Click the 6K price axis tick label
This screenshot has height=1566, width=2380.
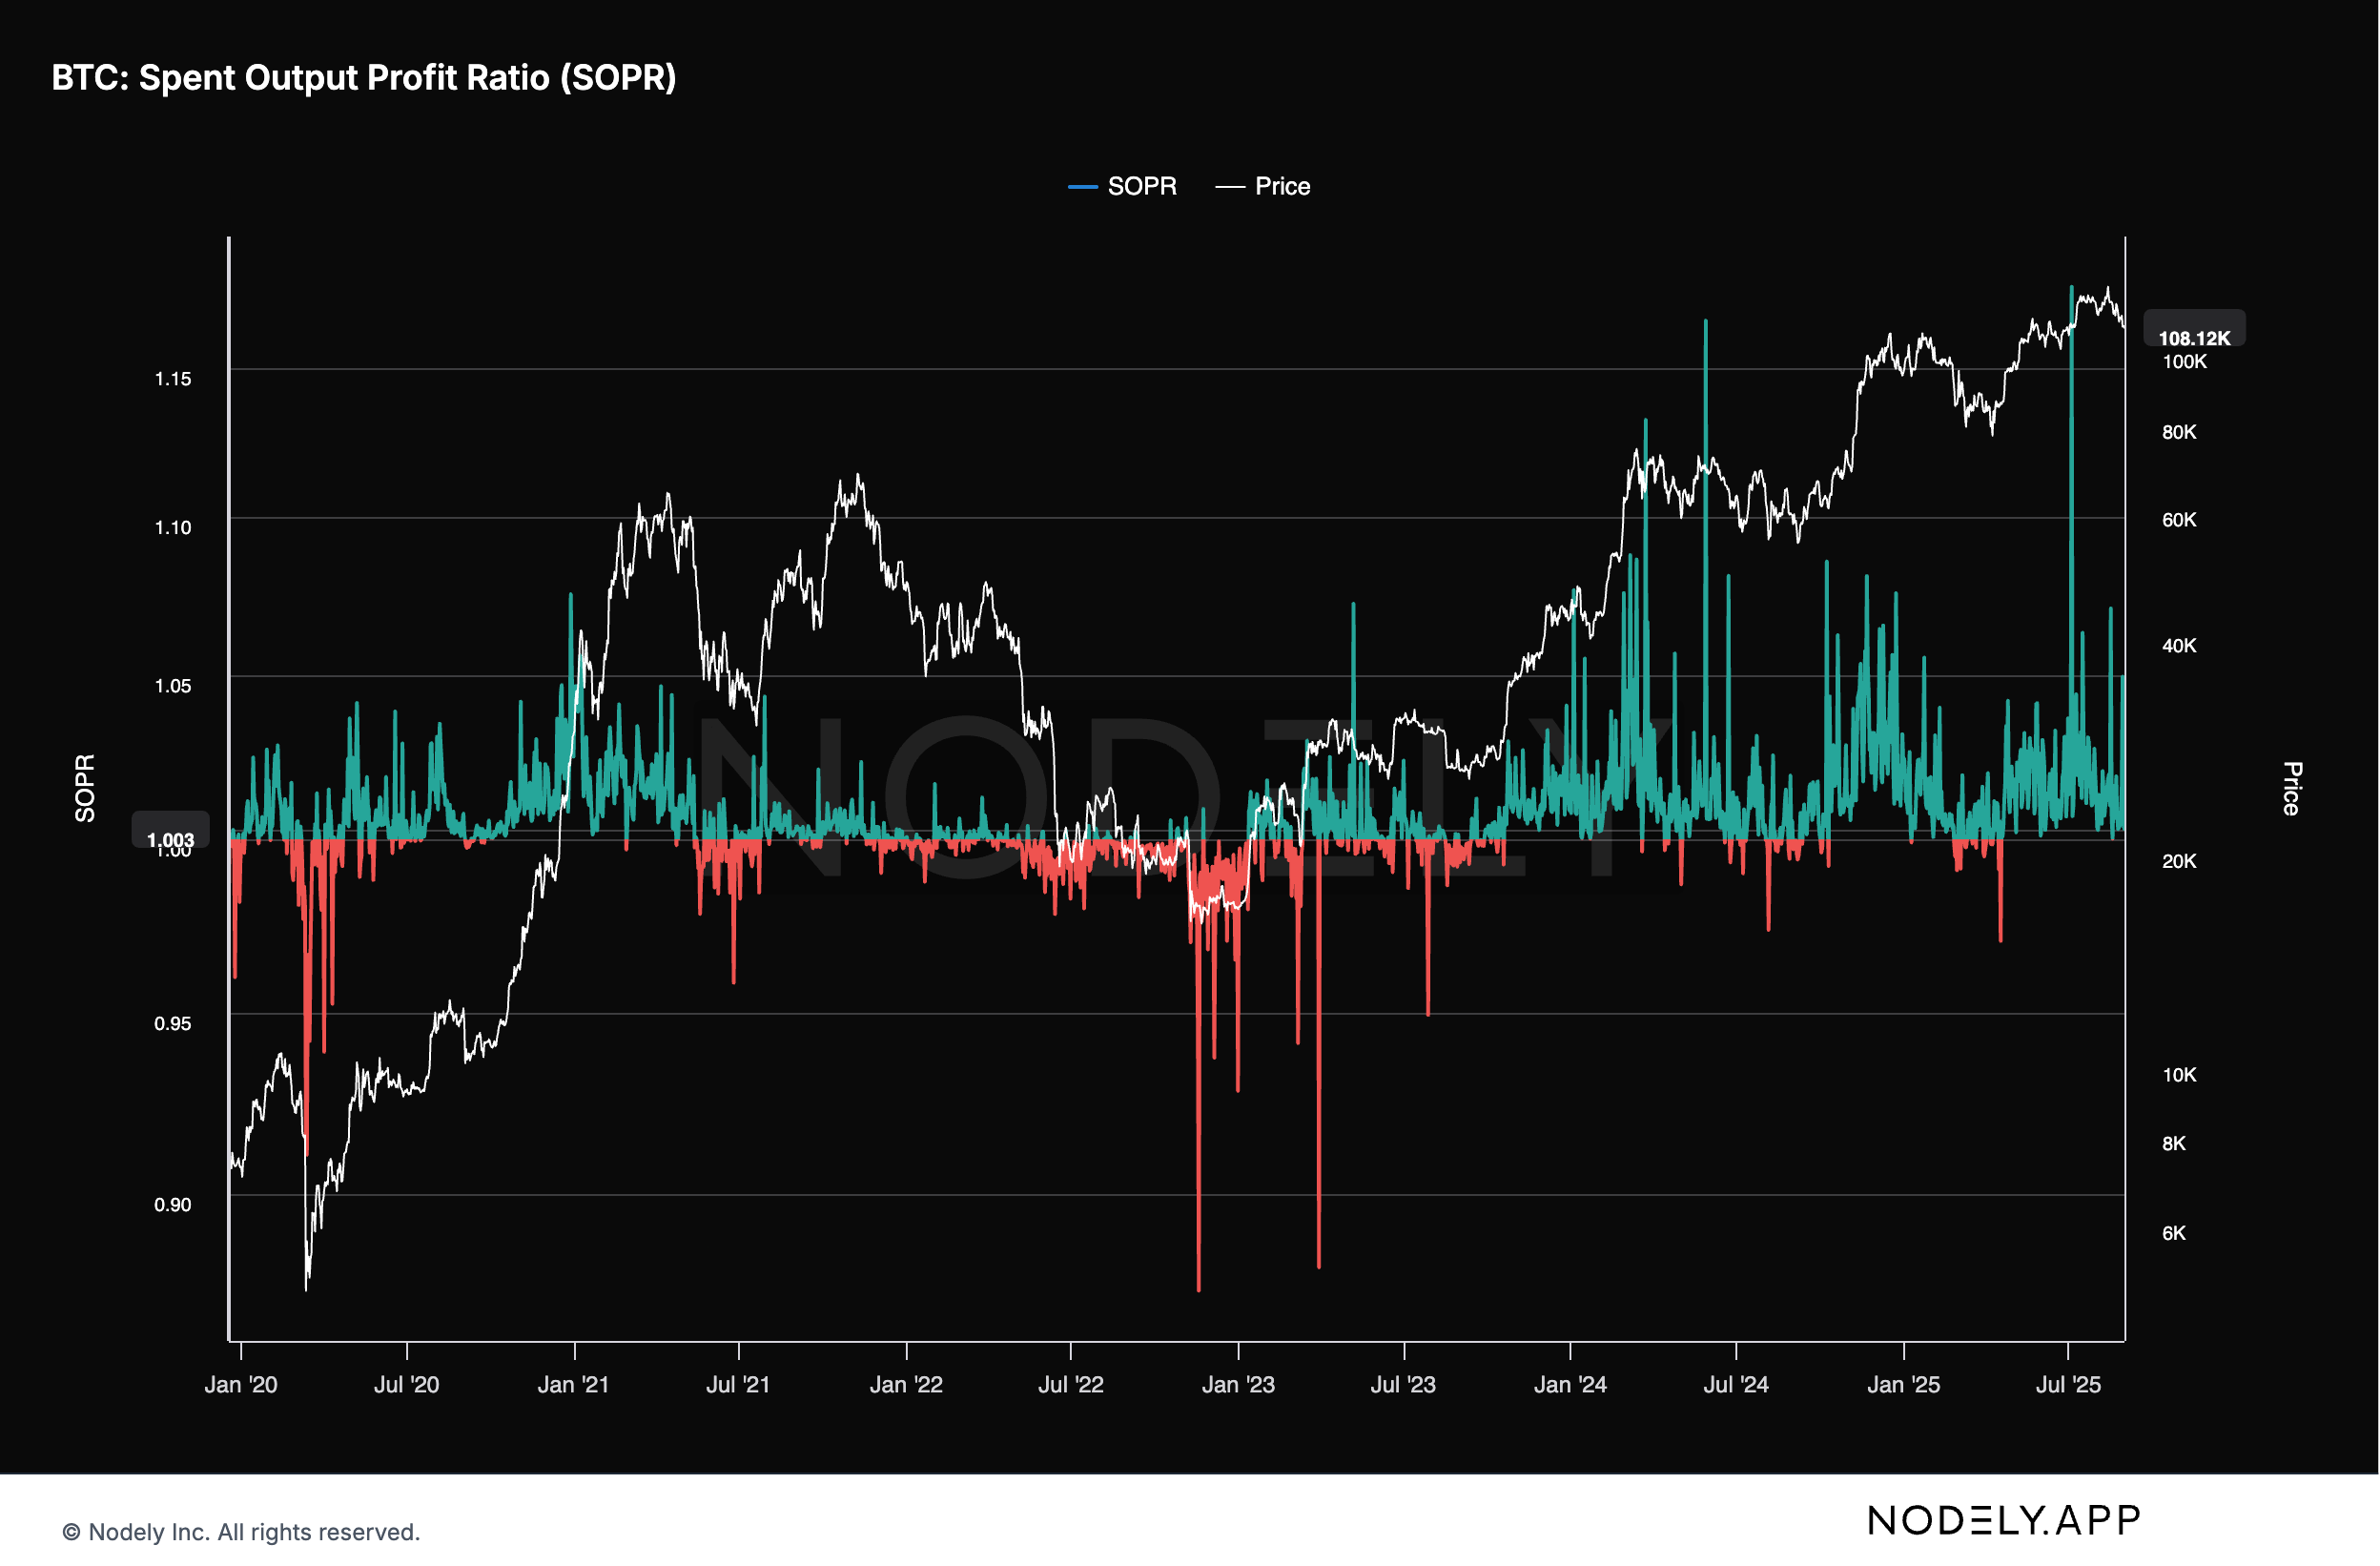click(2173, 1233)
